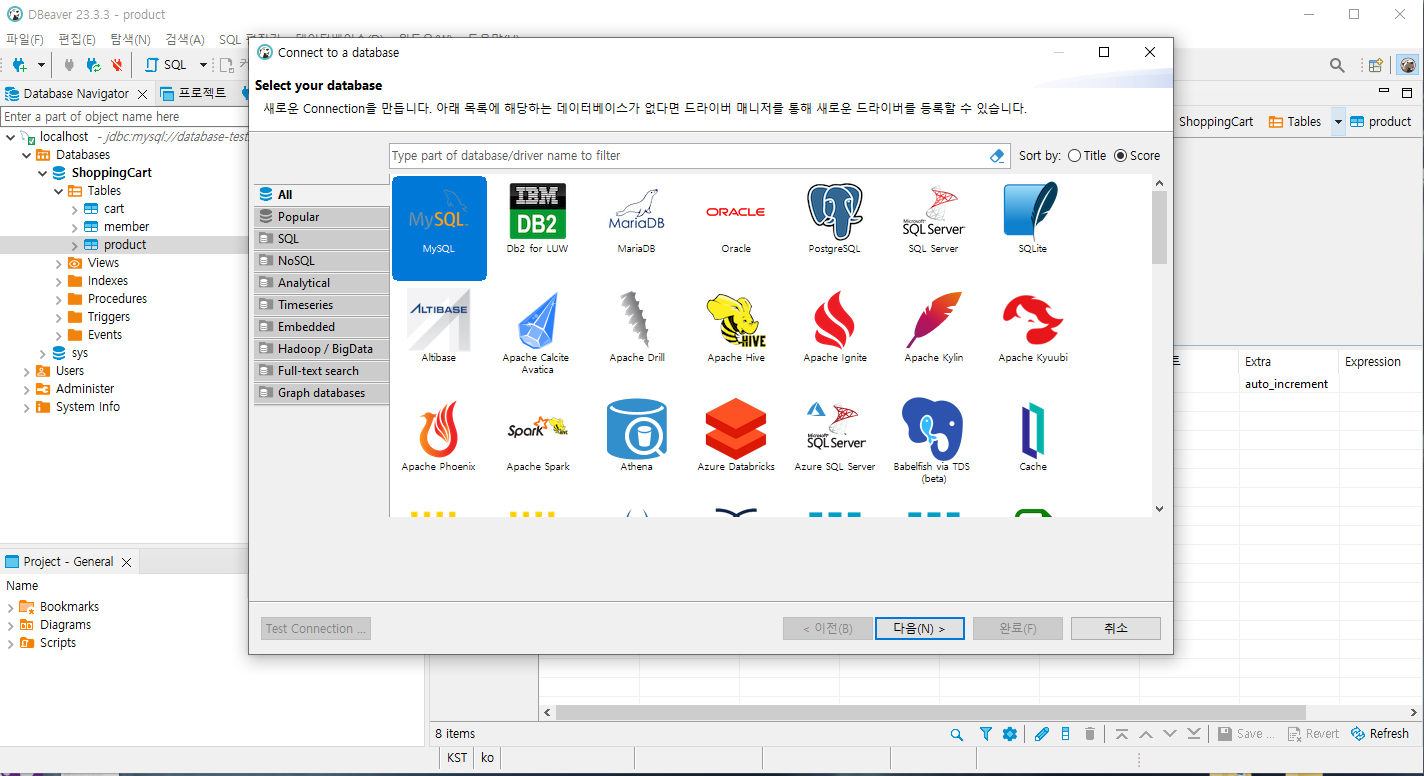
Task: Focus the driver name filter field
Action: (x=688, y=156)
